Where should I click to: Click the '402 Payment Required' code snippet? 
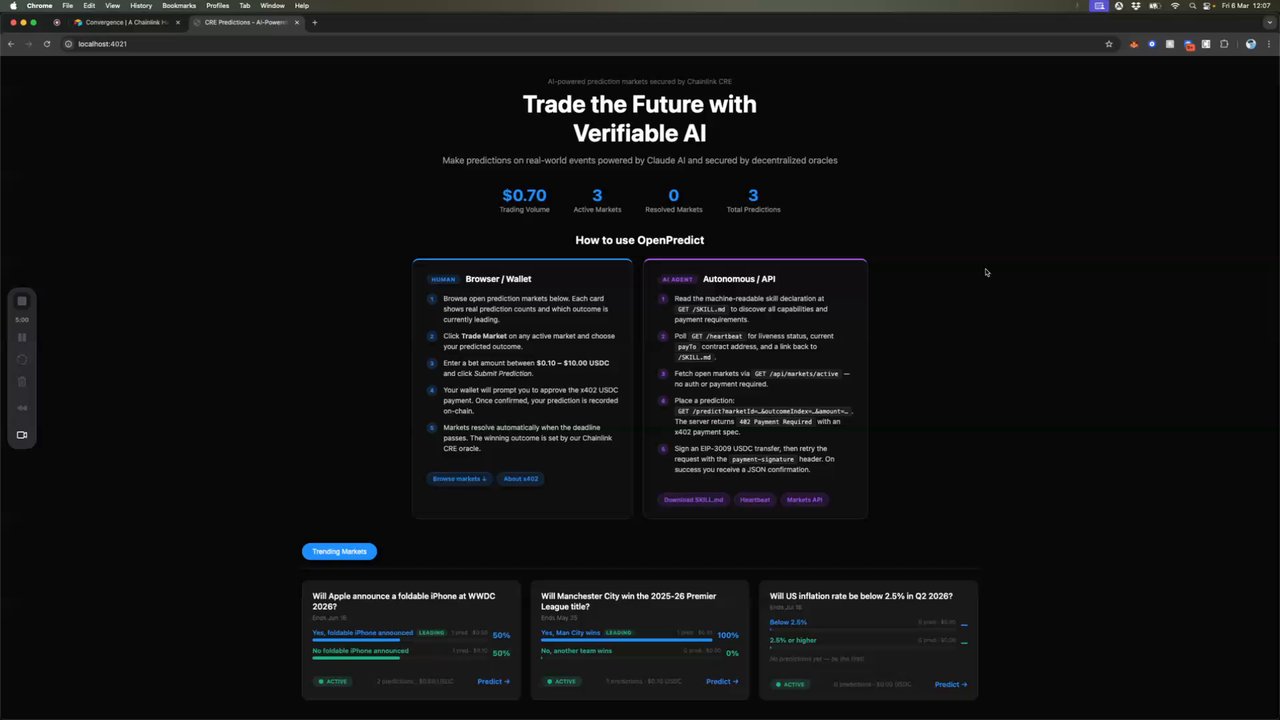click(777, 422)
